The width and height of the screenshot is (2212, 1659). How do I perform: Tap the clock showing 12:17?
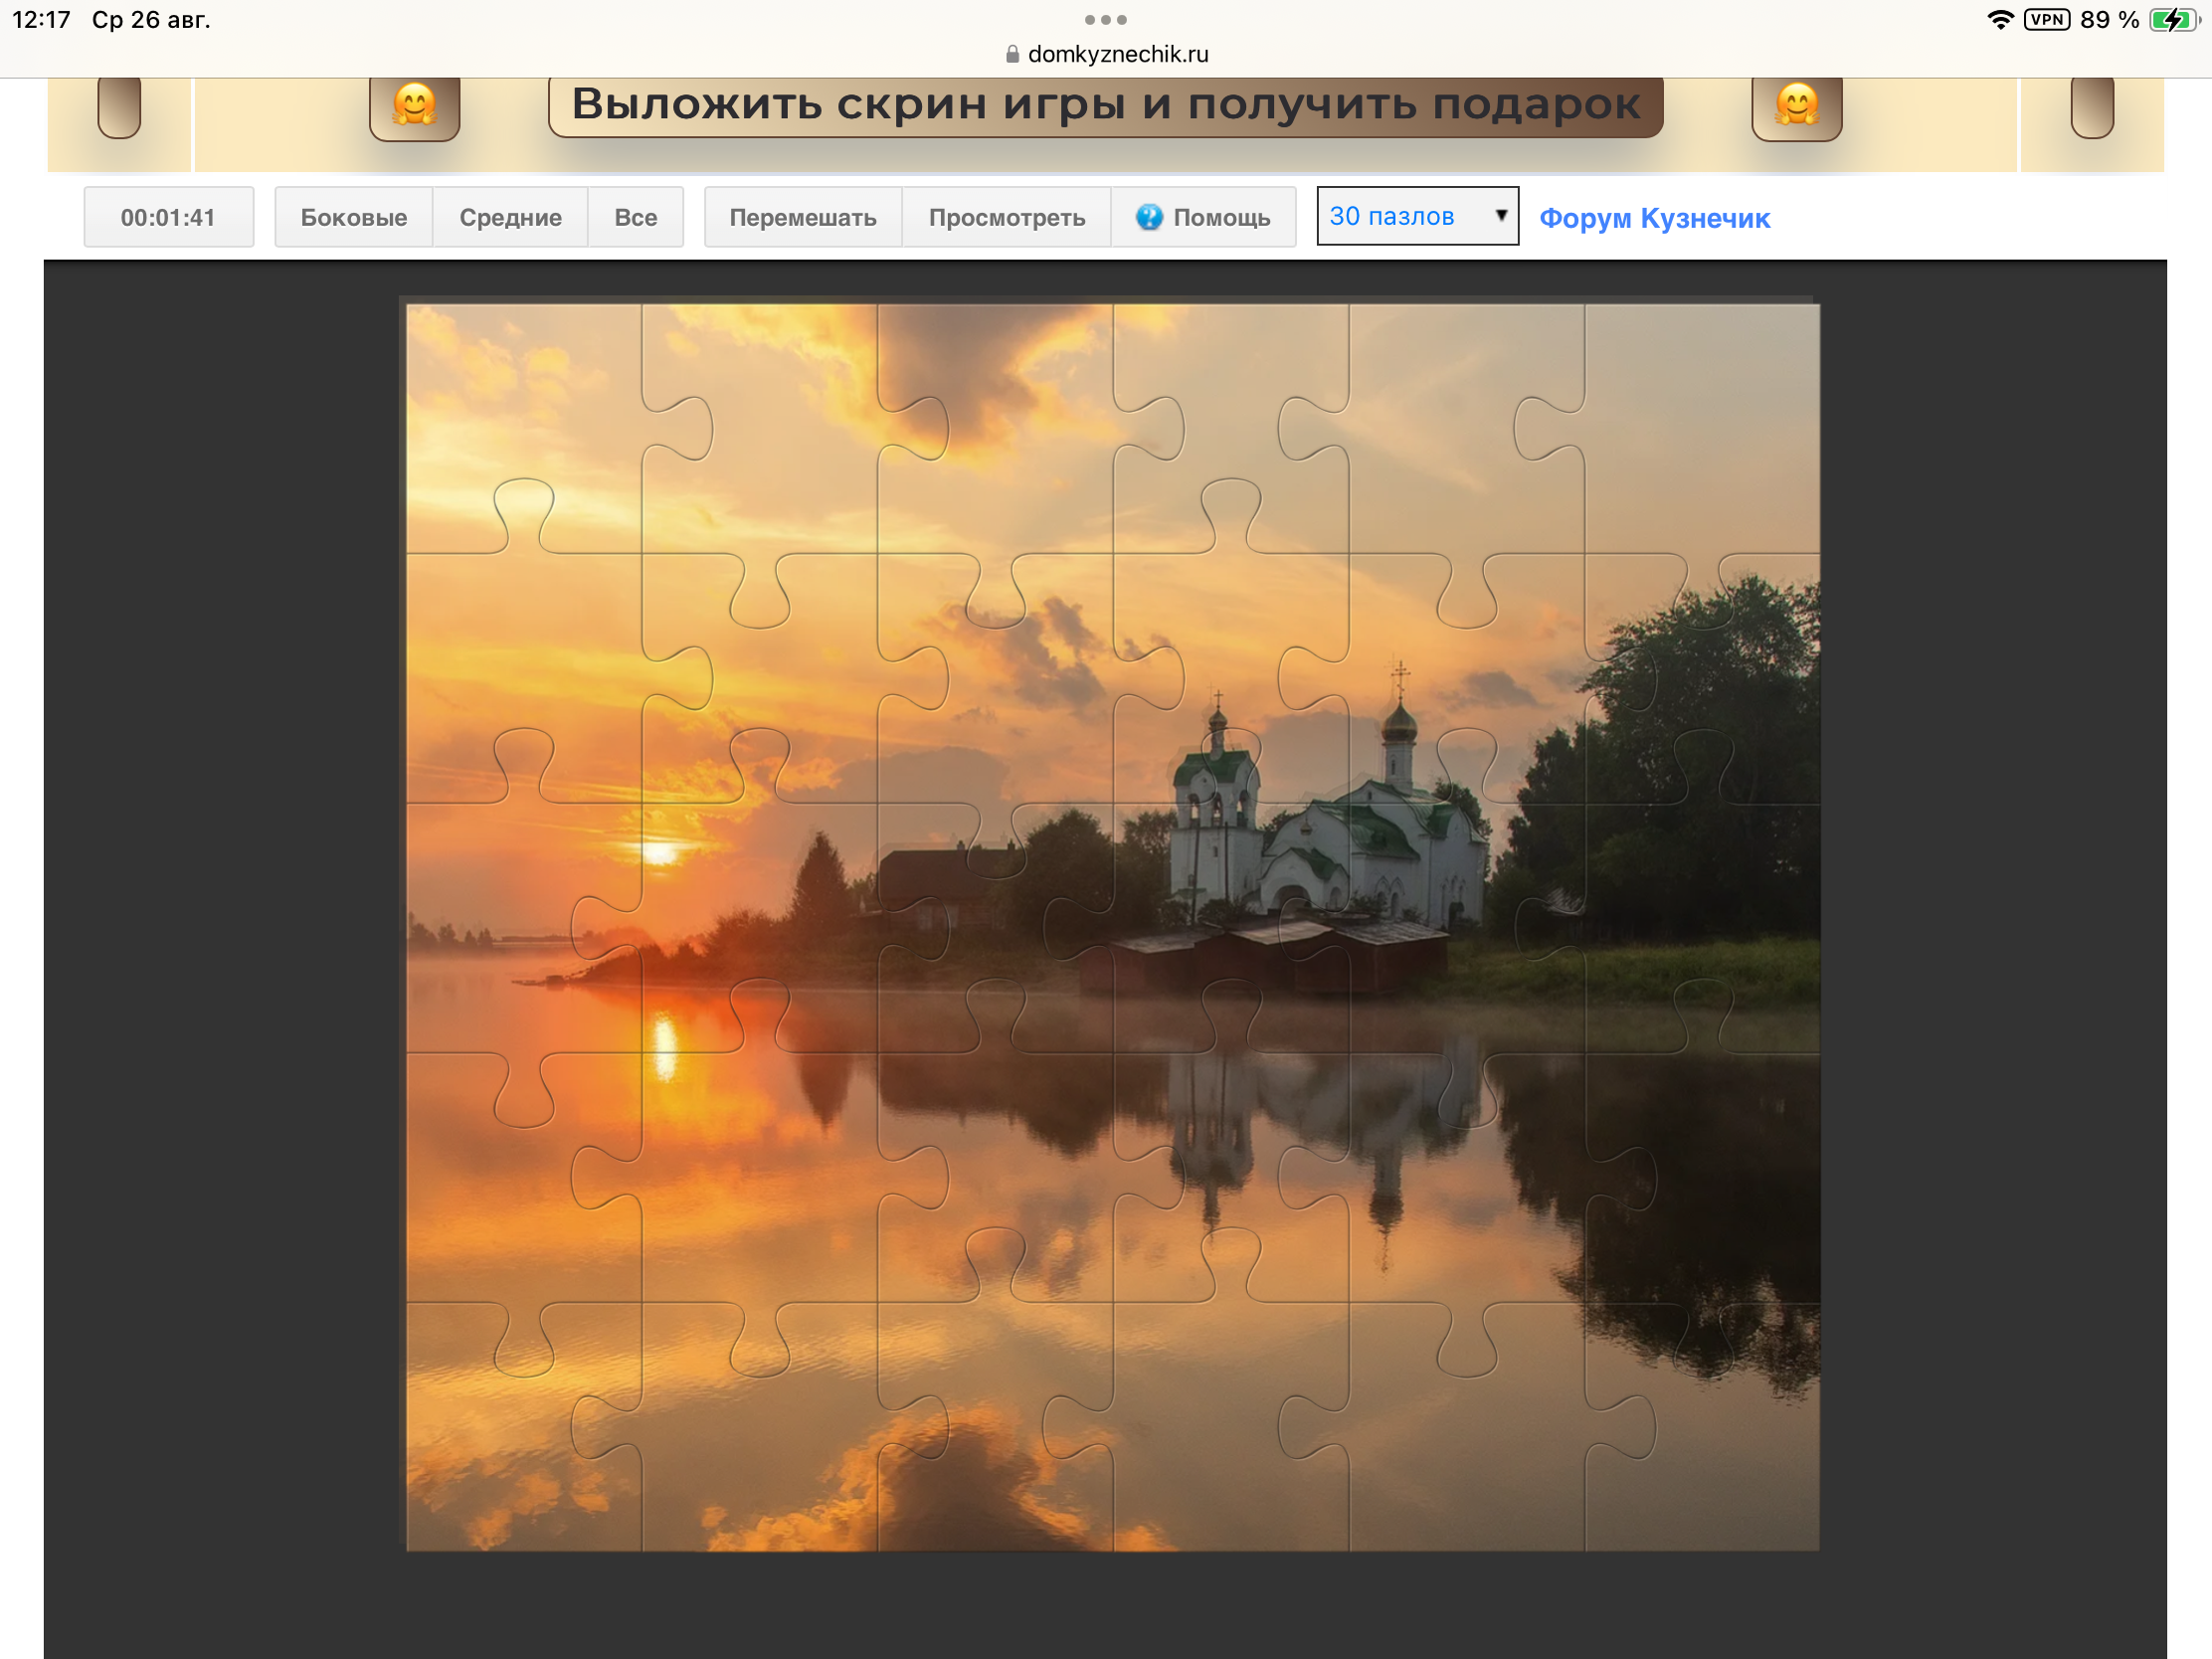(41, 20)
